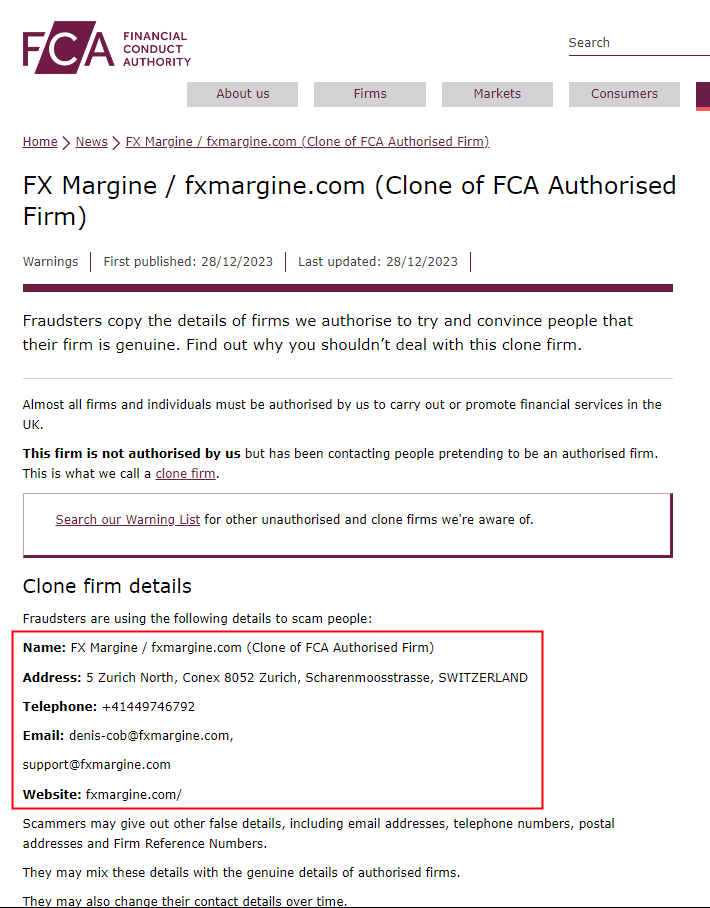Viewport: 710px width, 908px height.
Task: Open the Markets menu
Action: tap(497, 94)
